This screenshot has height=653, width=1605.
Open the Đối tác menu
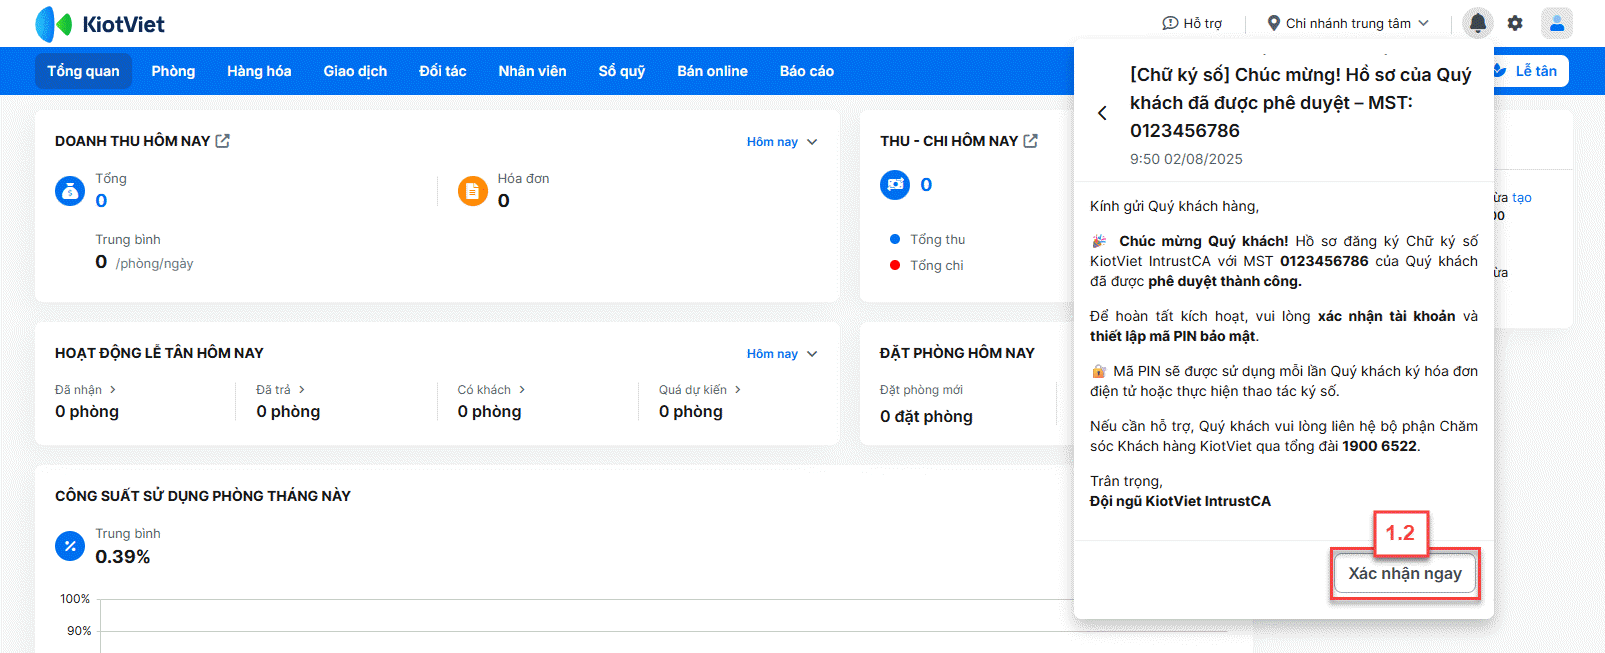[x=443, y=71]
